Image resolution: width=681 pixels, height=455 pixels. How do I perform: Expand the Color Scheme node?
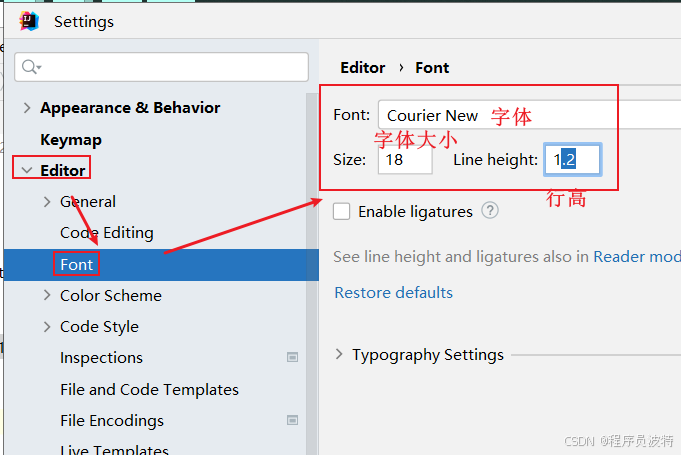click(47, 295)
